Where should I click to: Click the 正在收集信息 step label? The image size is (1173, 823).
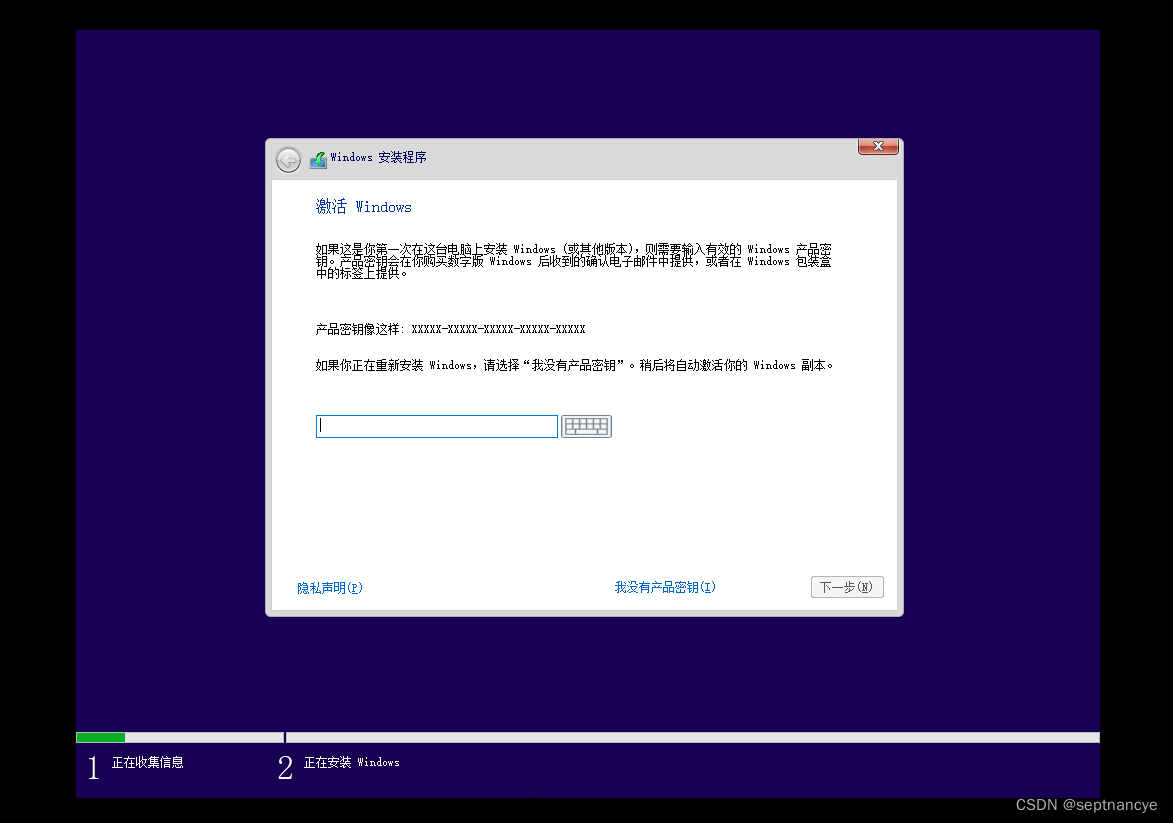147,762
